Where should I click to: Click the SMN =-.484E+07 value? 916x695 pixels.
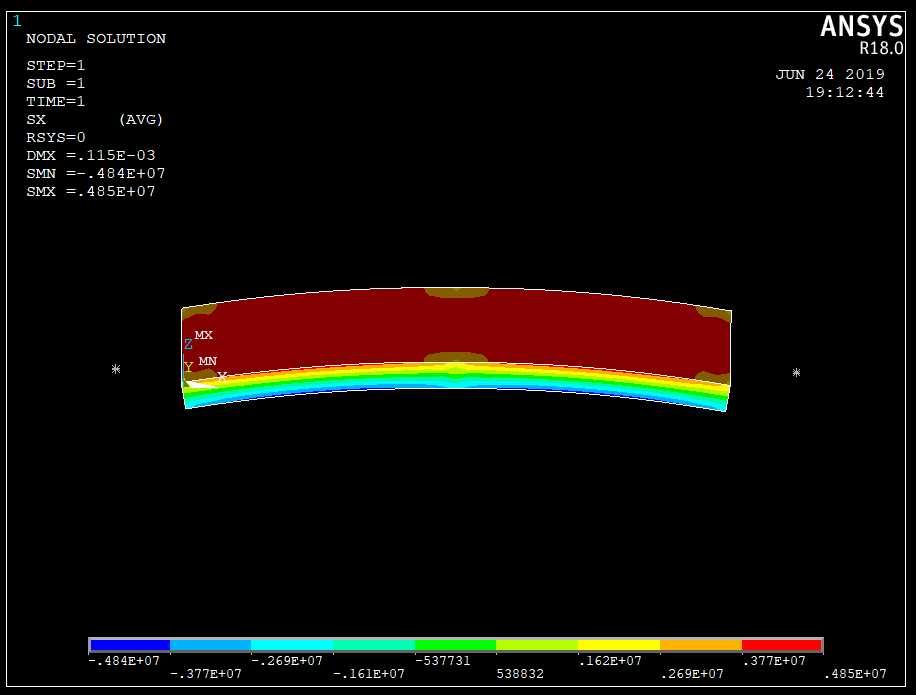96,173
